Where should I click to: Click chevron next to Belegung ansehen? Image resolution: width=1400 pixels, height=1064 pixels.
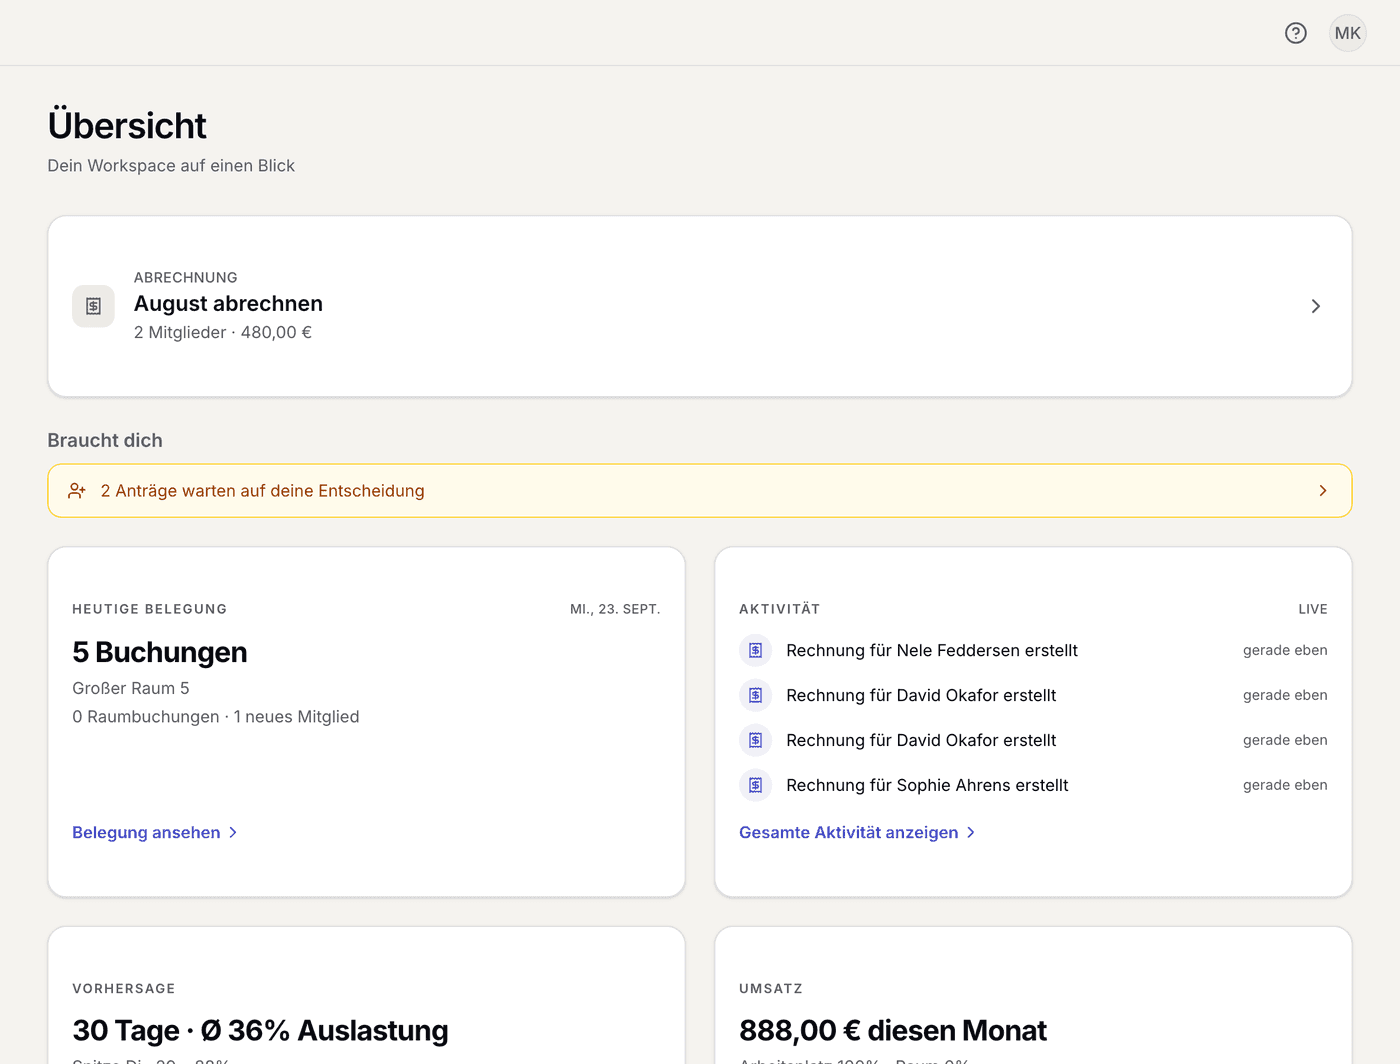(233, 832)
